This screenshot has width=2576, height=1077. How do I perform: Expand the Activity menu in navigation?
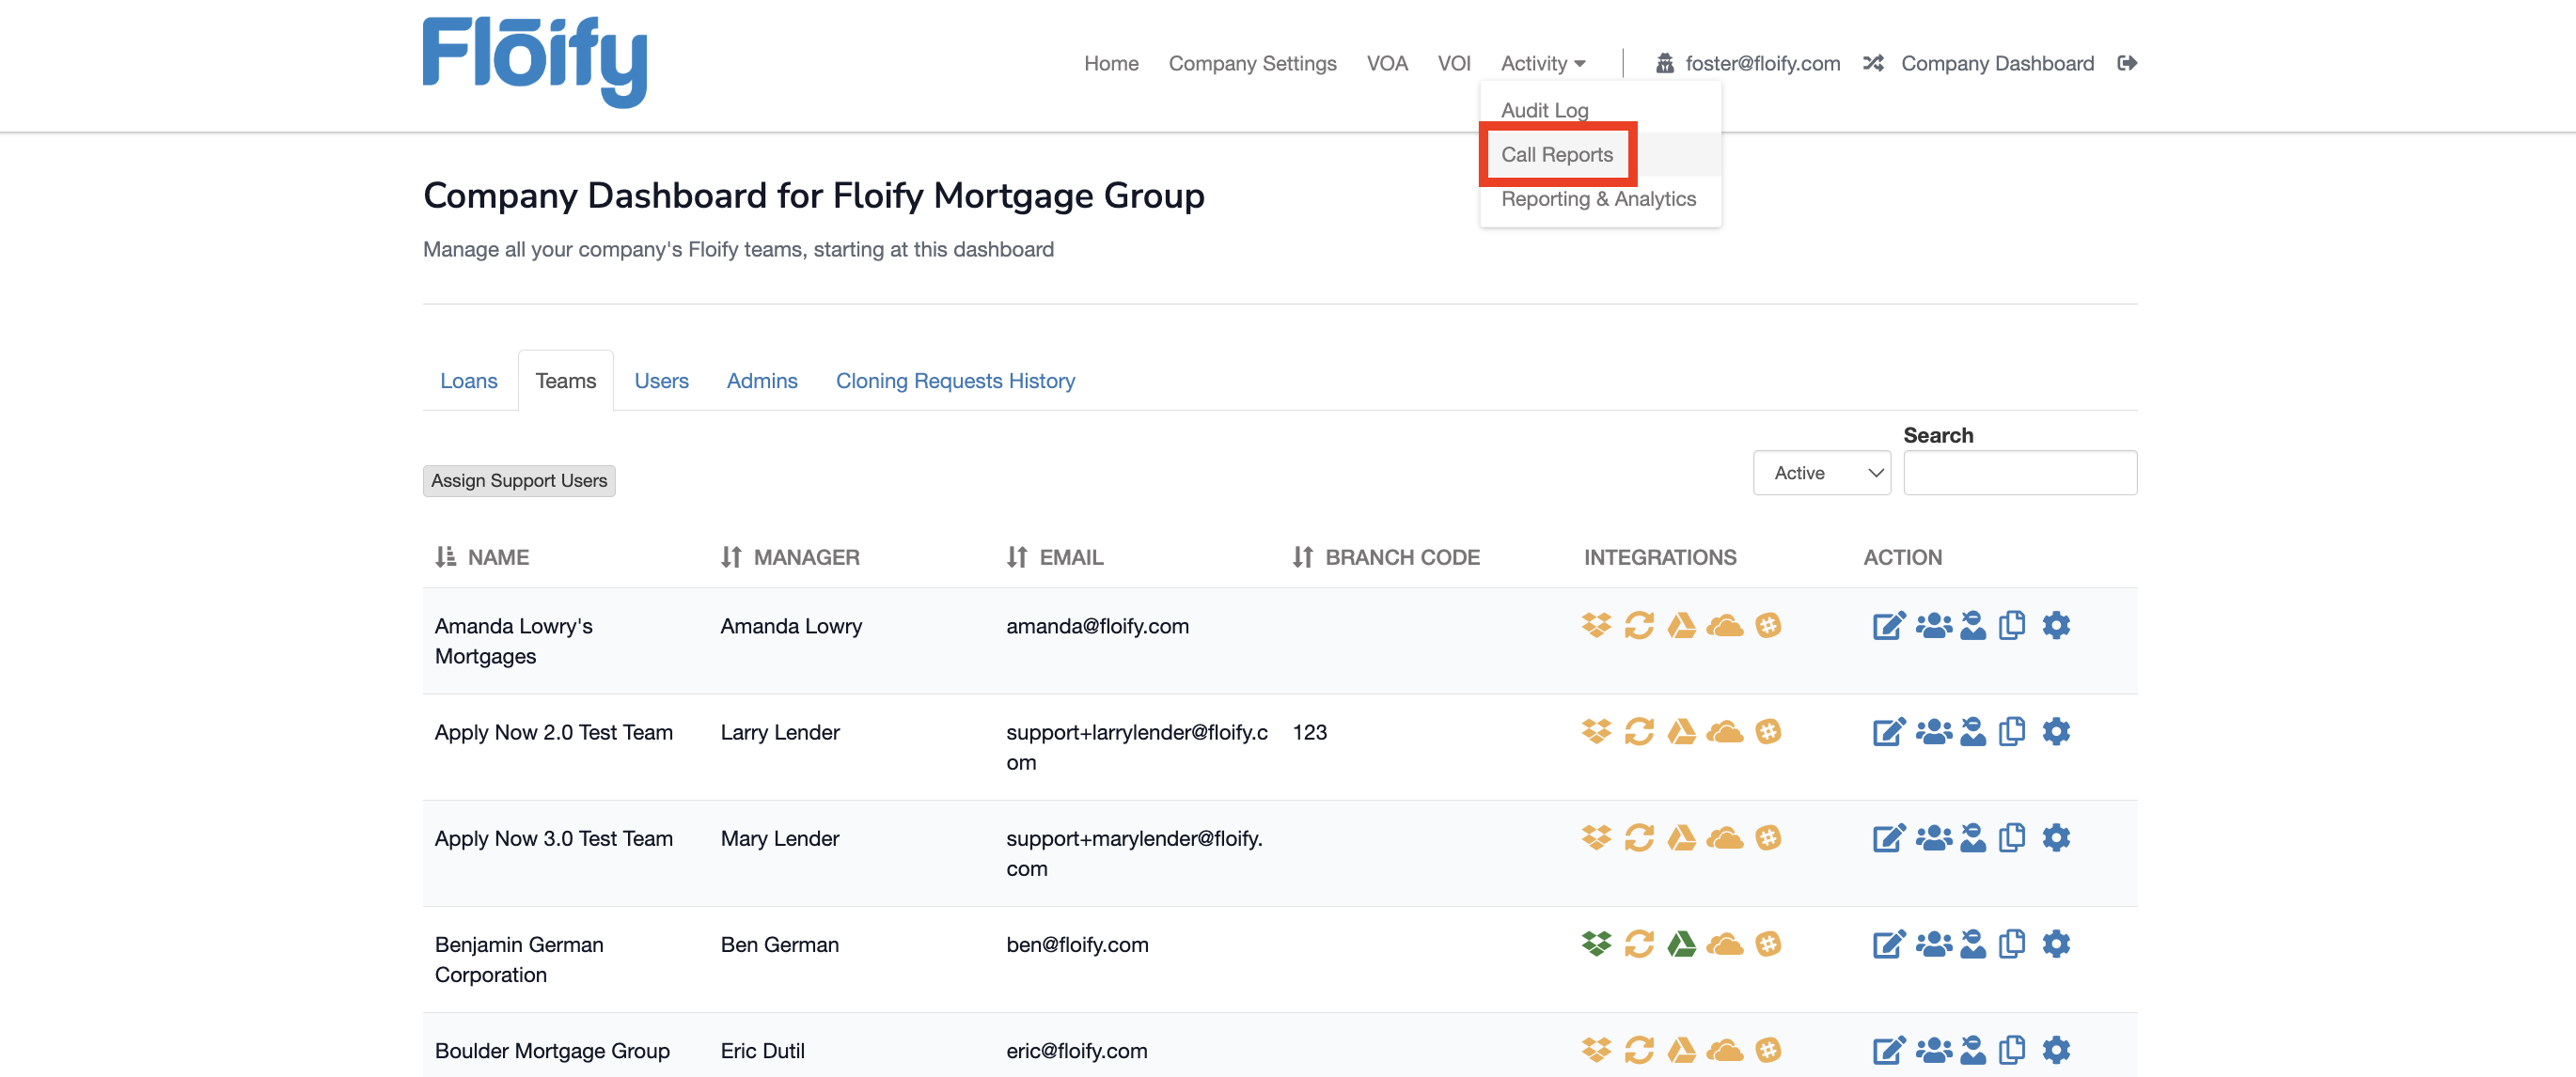coord(1542,63)
